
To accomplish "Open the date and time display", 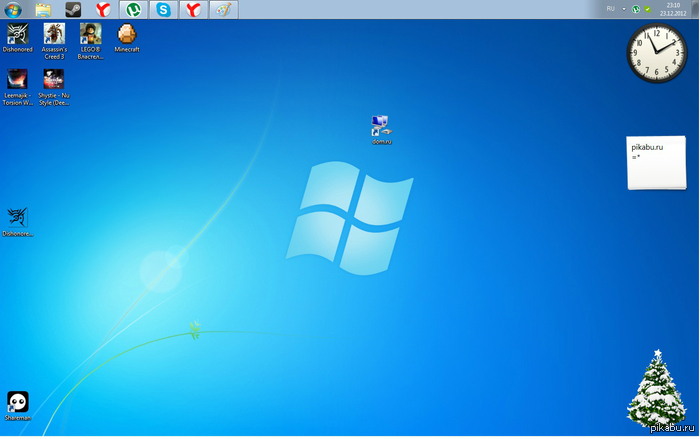I will click(x=672, y=9).
